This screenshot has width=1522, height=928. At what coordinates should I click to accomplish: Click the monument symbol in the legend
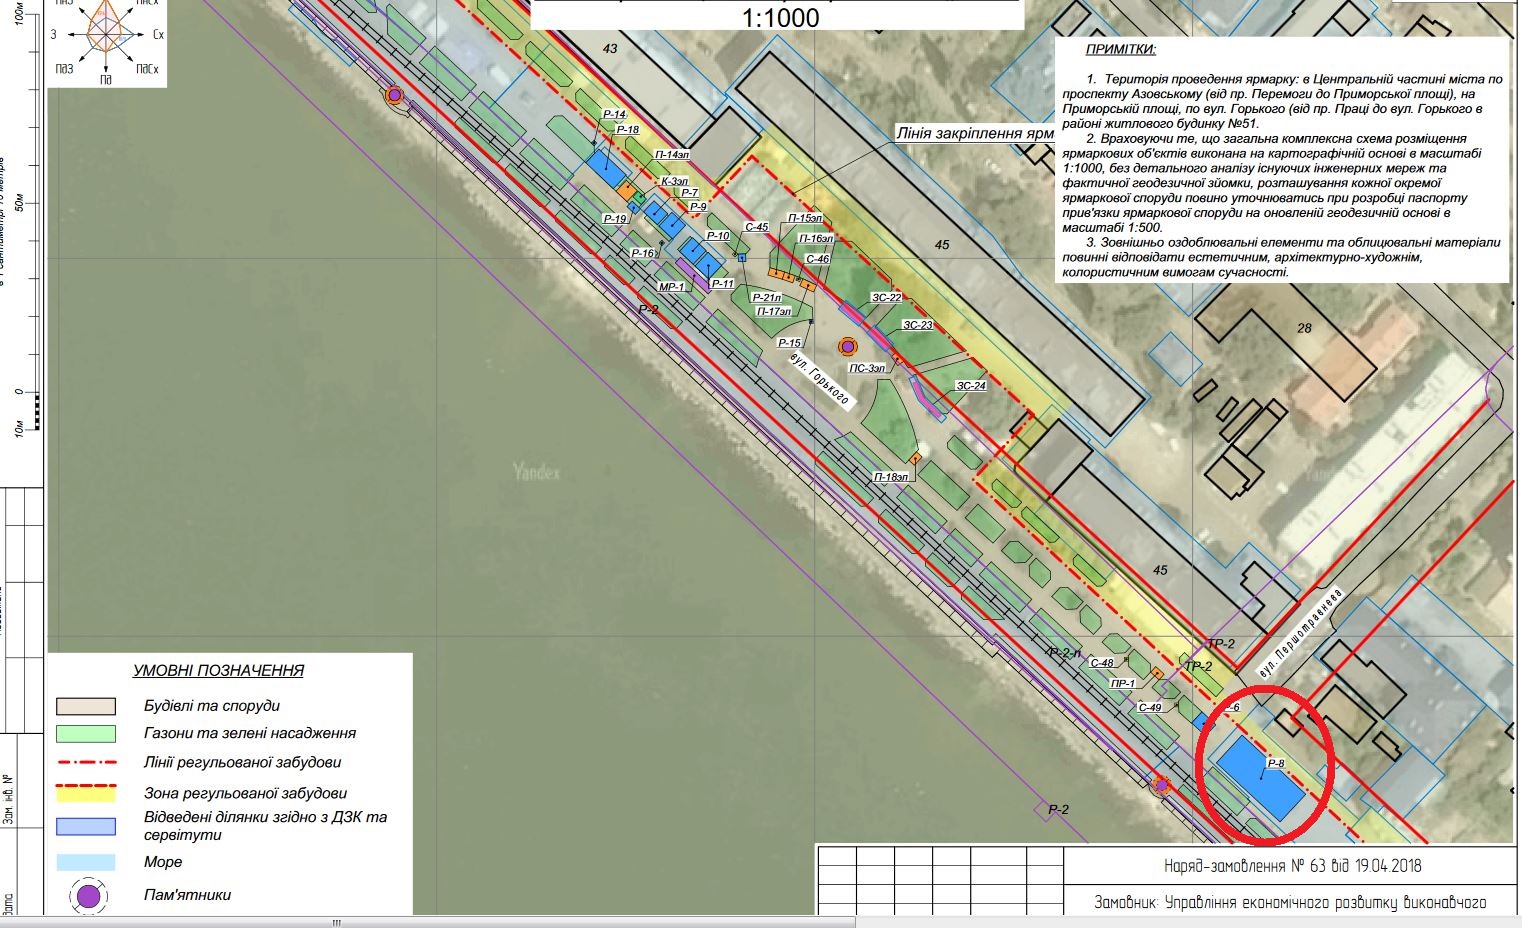(89, 895)
